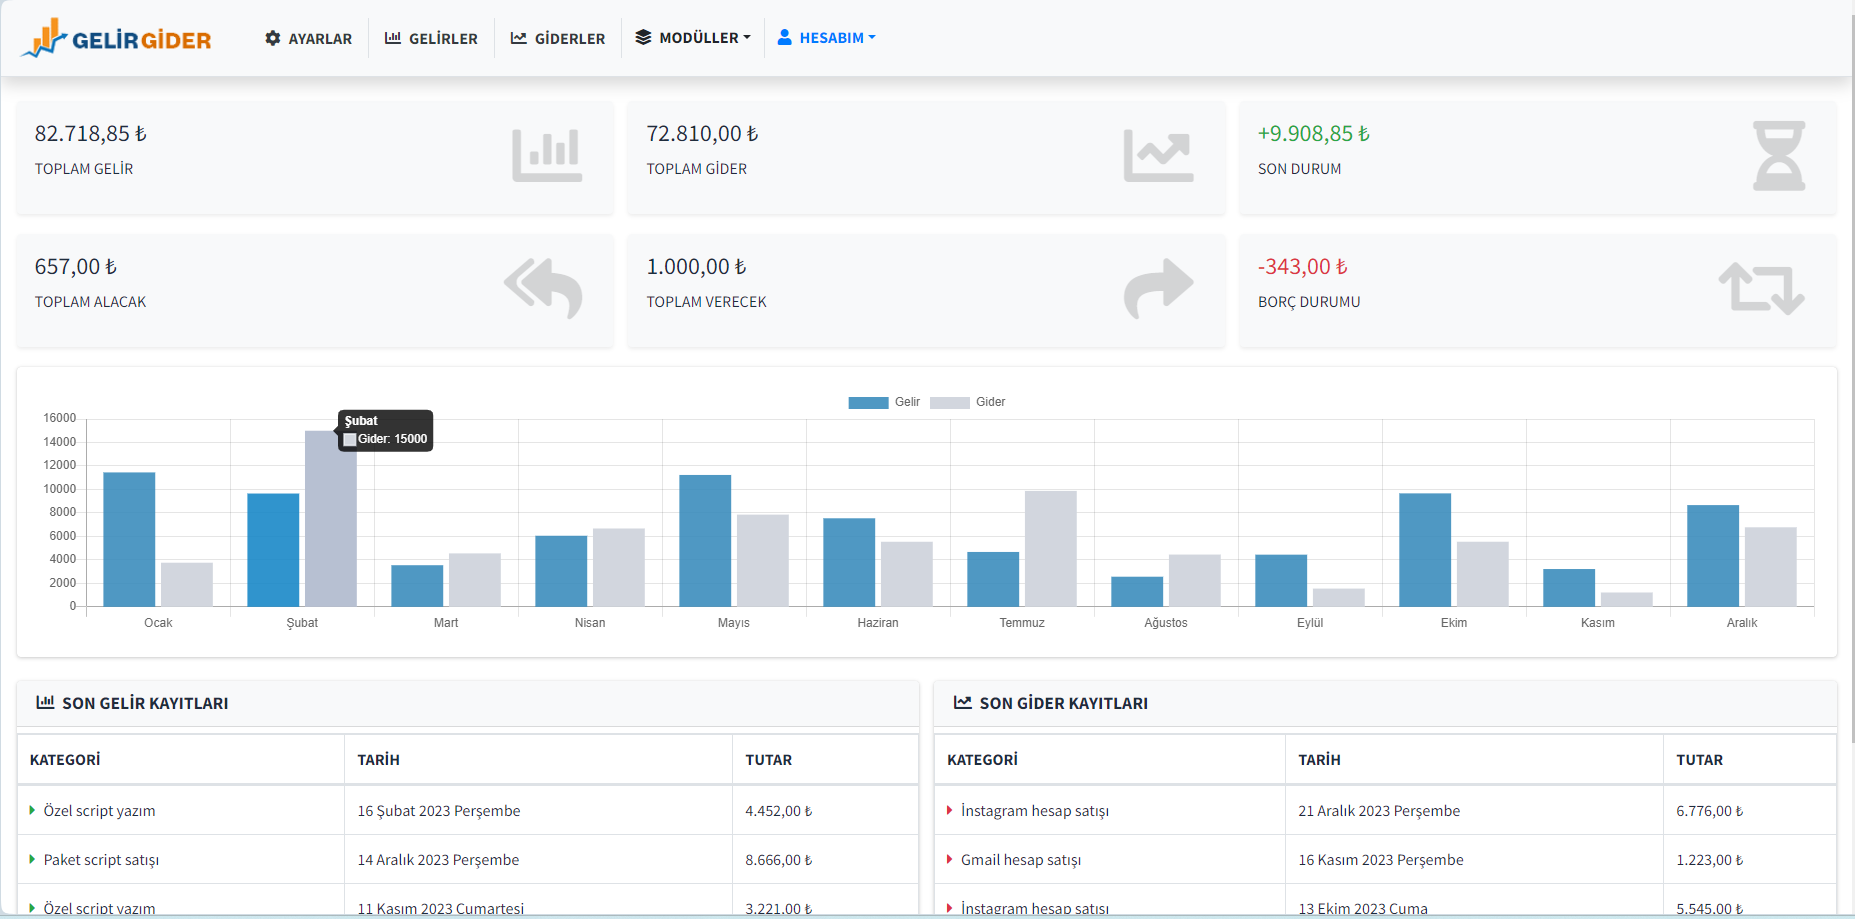Image resolution: width=1855 pixels, height=919 pixels.
Task: Click the bar chart icon in Toplam Gelir card
Action: coord(547,155)
